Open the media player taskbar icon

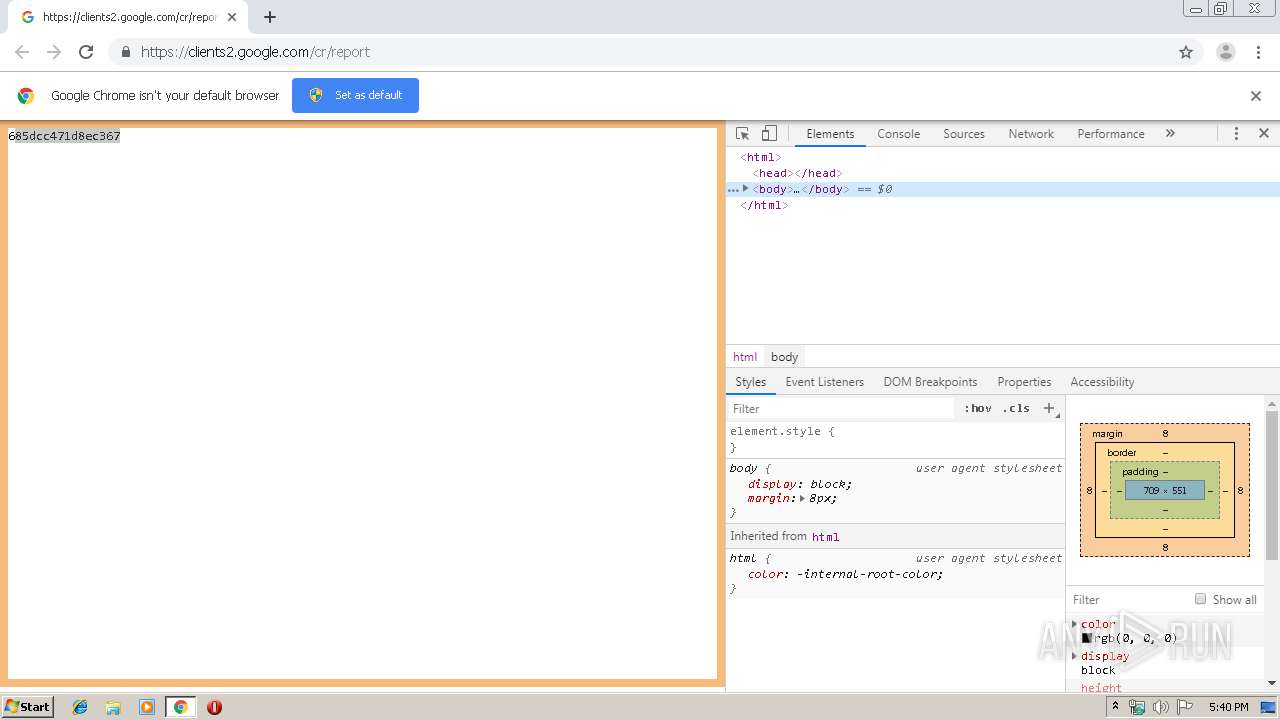147,707
